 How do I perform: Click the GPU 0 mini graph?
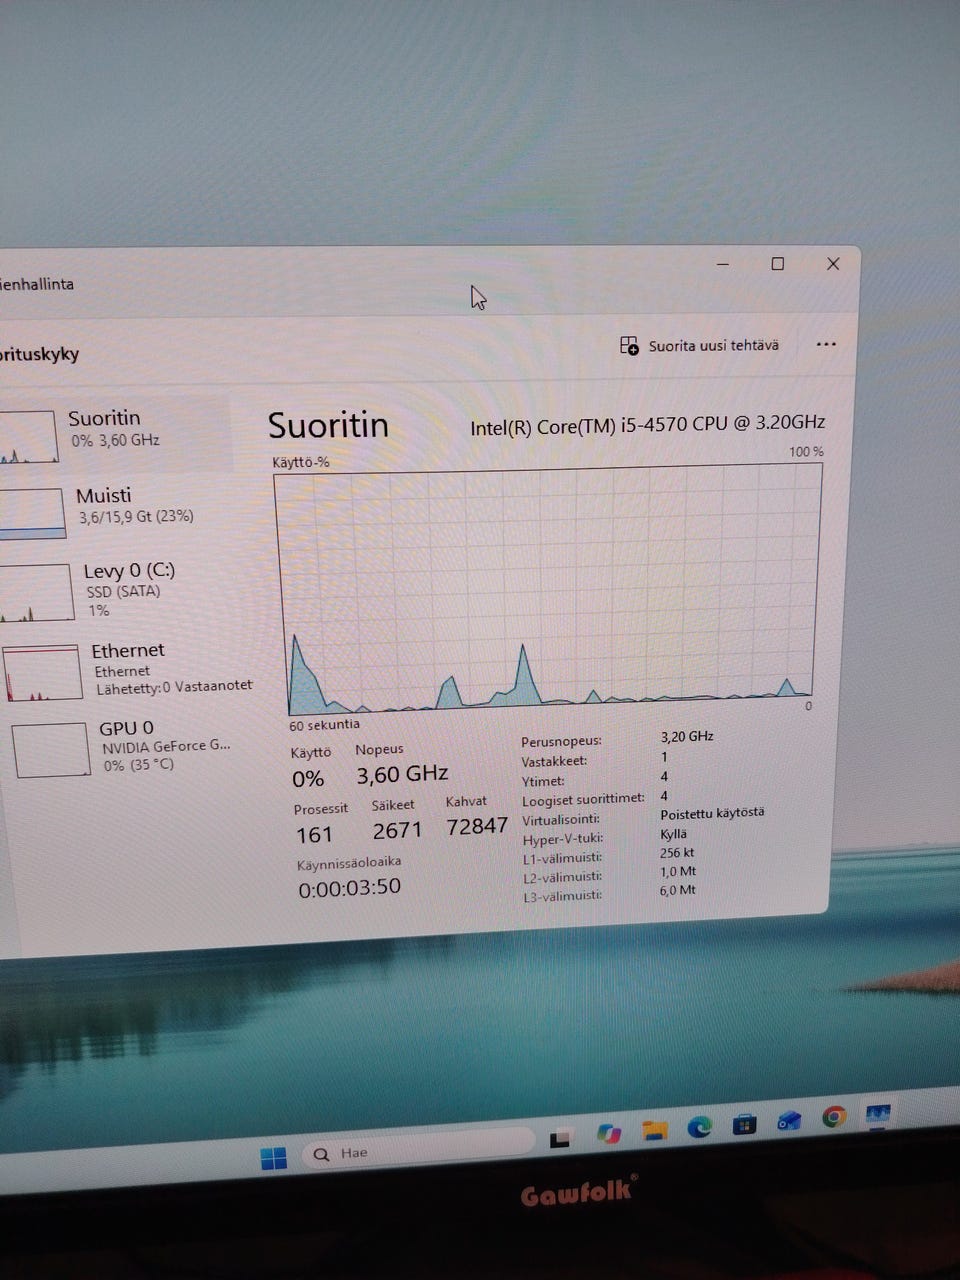coord(50,749)
